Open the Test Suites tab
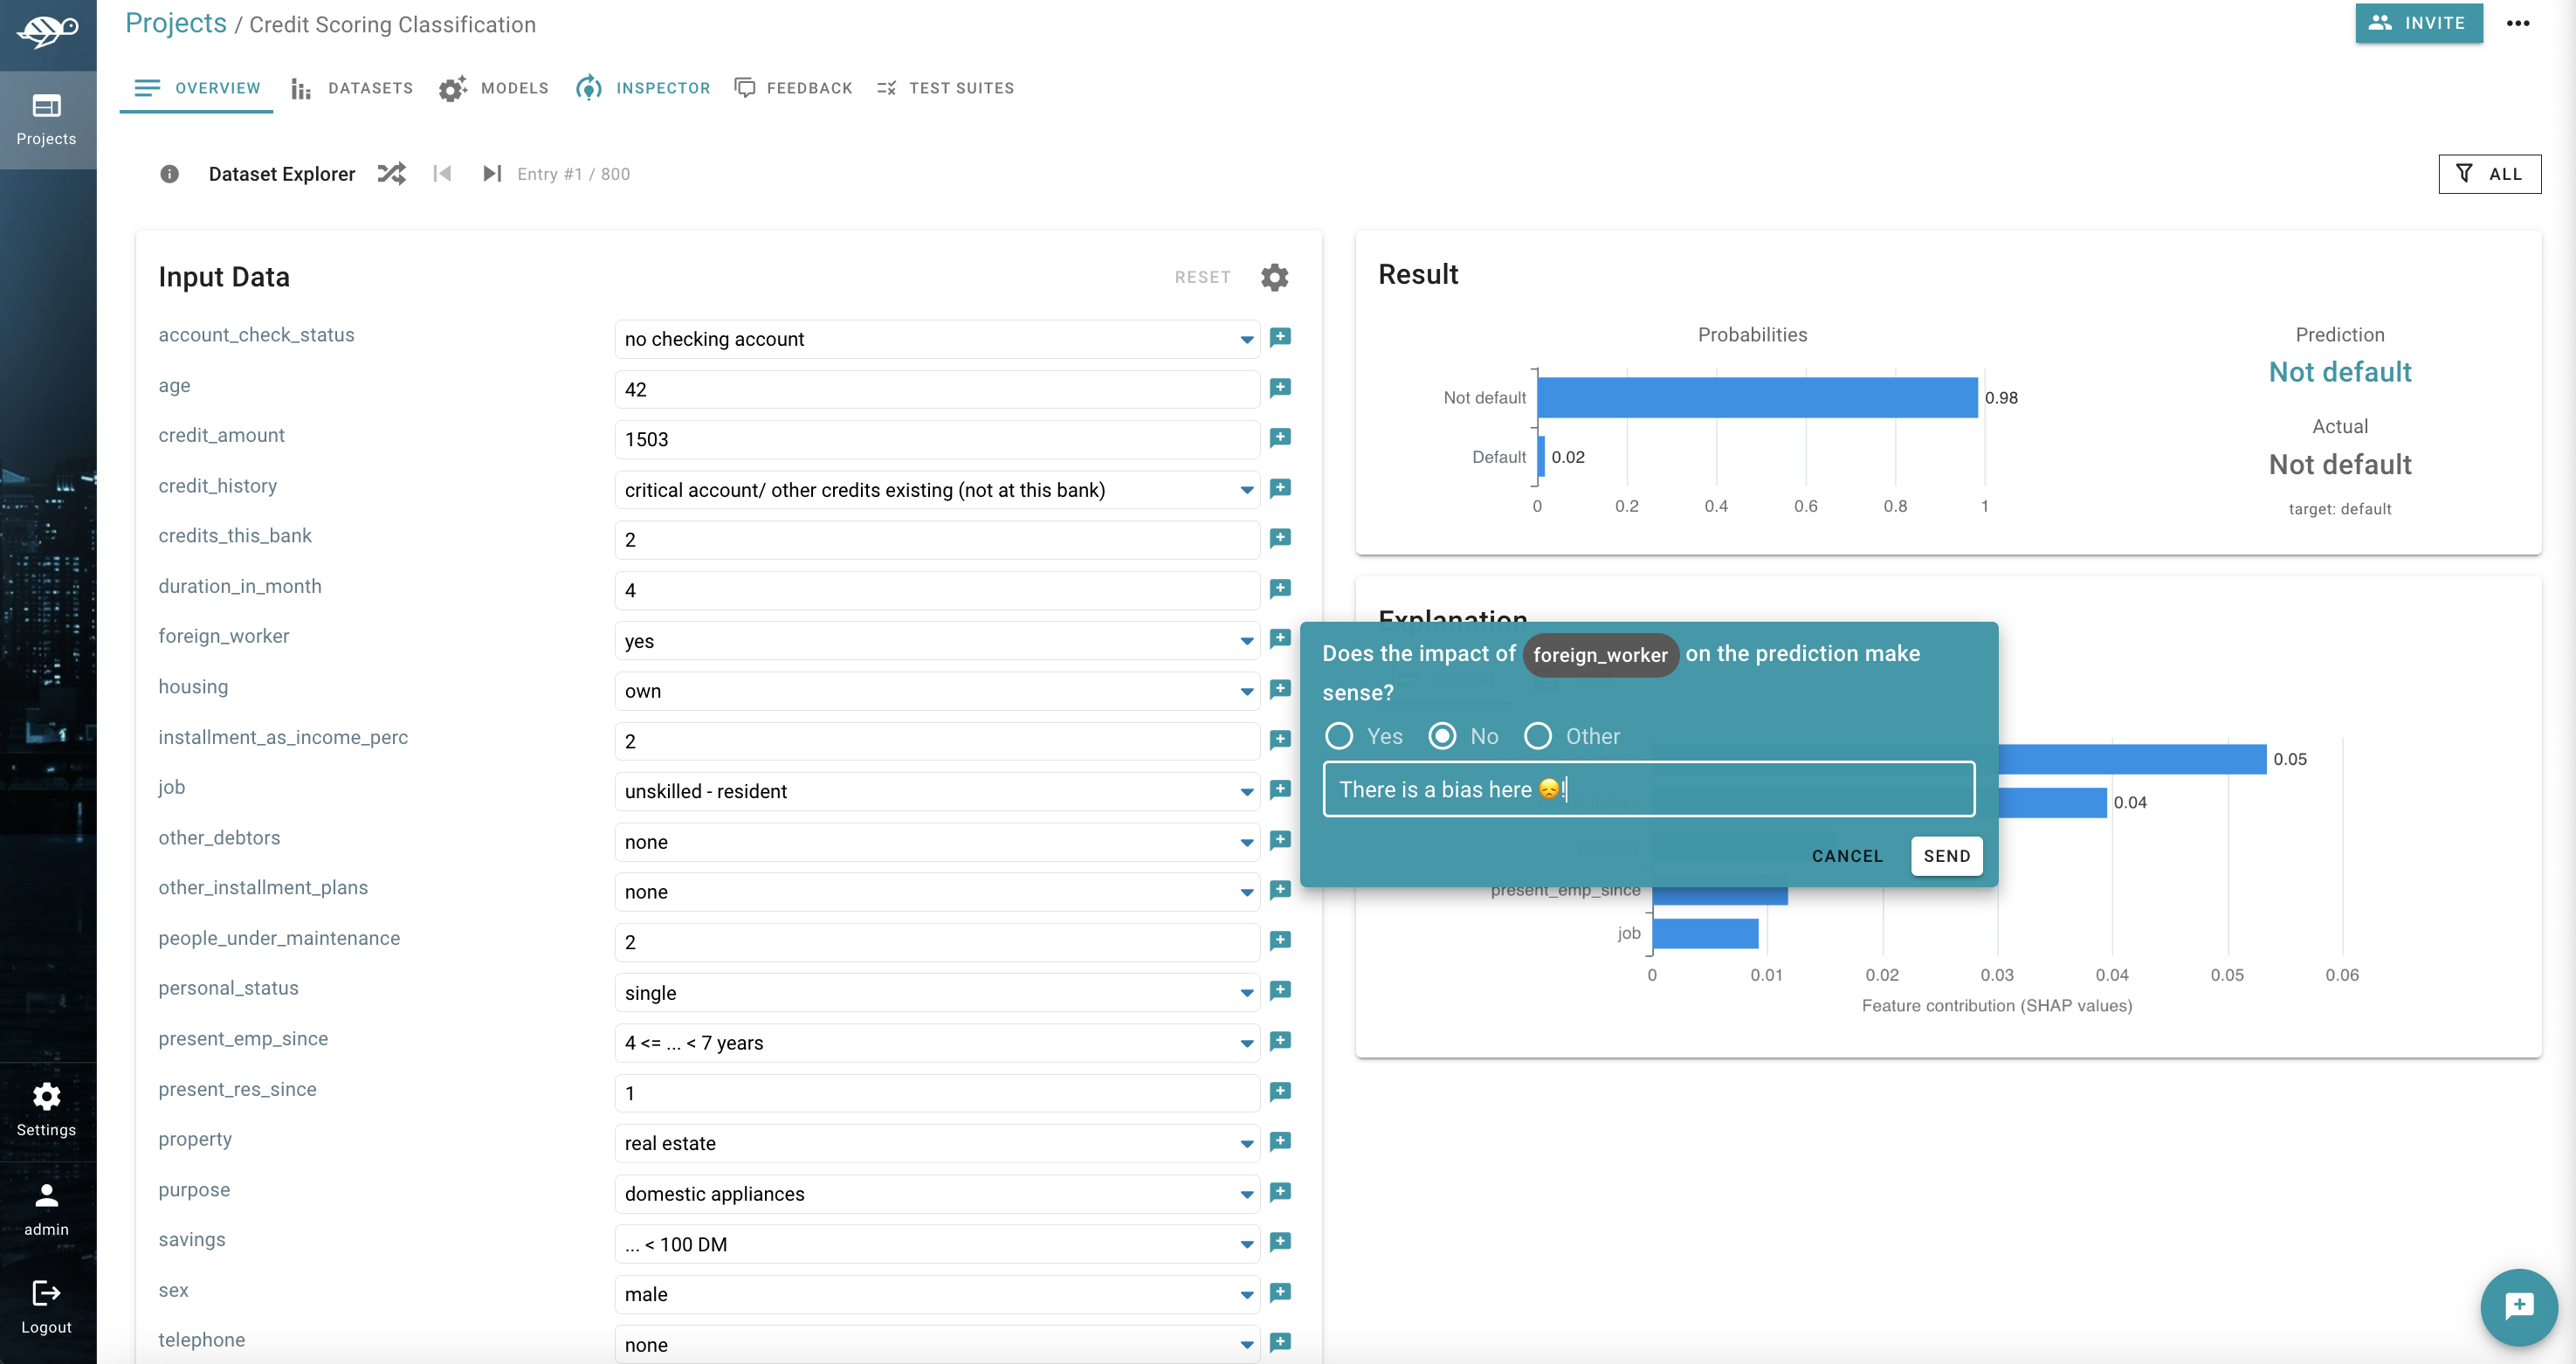Screen dimensions: 2576x1364 [x=945, y=88]
